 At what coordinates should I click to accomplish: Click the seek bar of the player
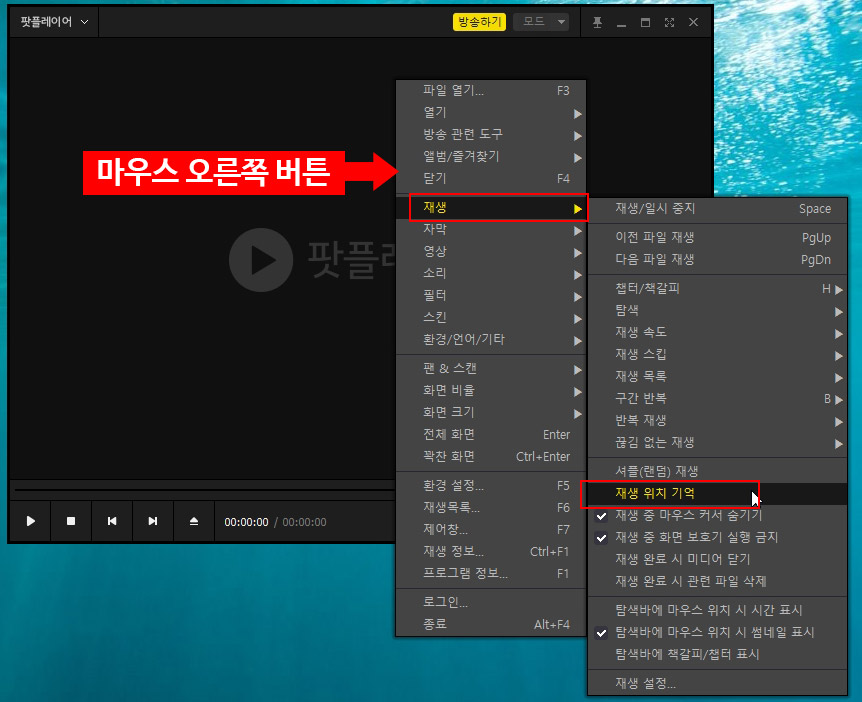[x=205, y=489]
